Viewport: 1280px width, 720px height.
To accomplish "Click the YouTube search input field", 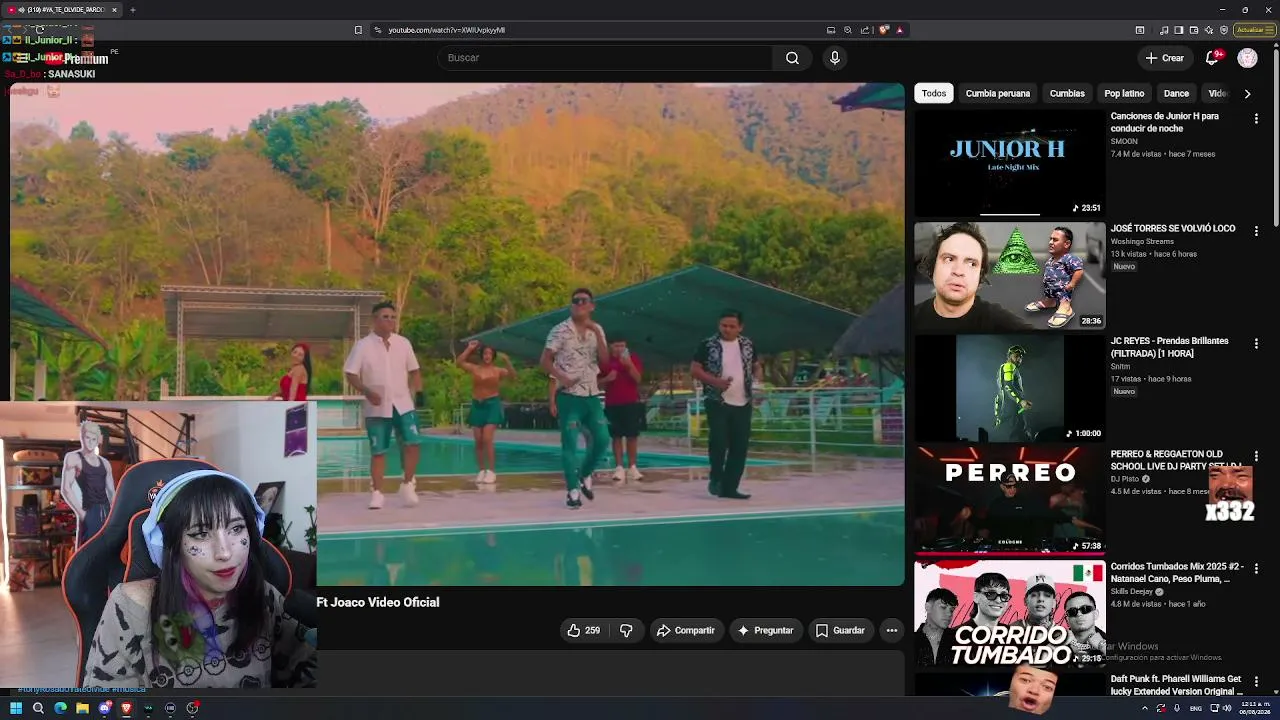I will 605,58.
